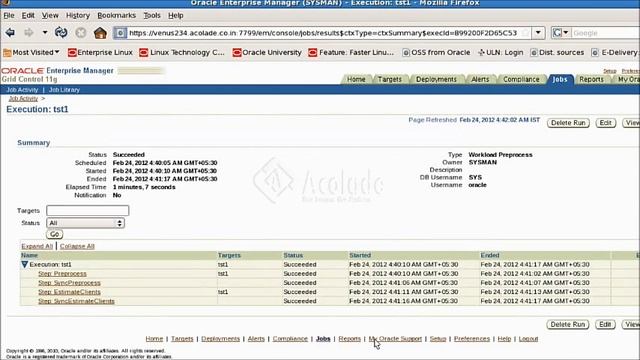Screen dimensions: 640x360
Task: Click the footer Help link
Action: [x=504, y=339]
